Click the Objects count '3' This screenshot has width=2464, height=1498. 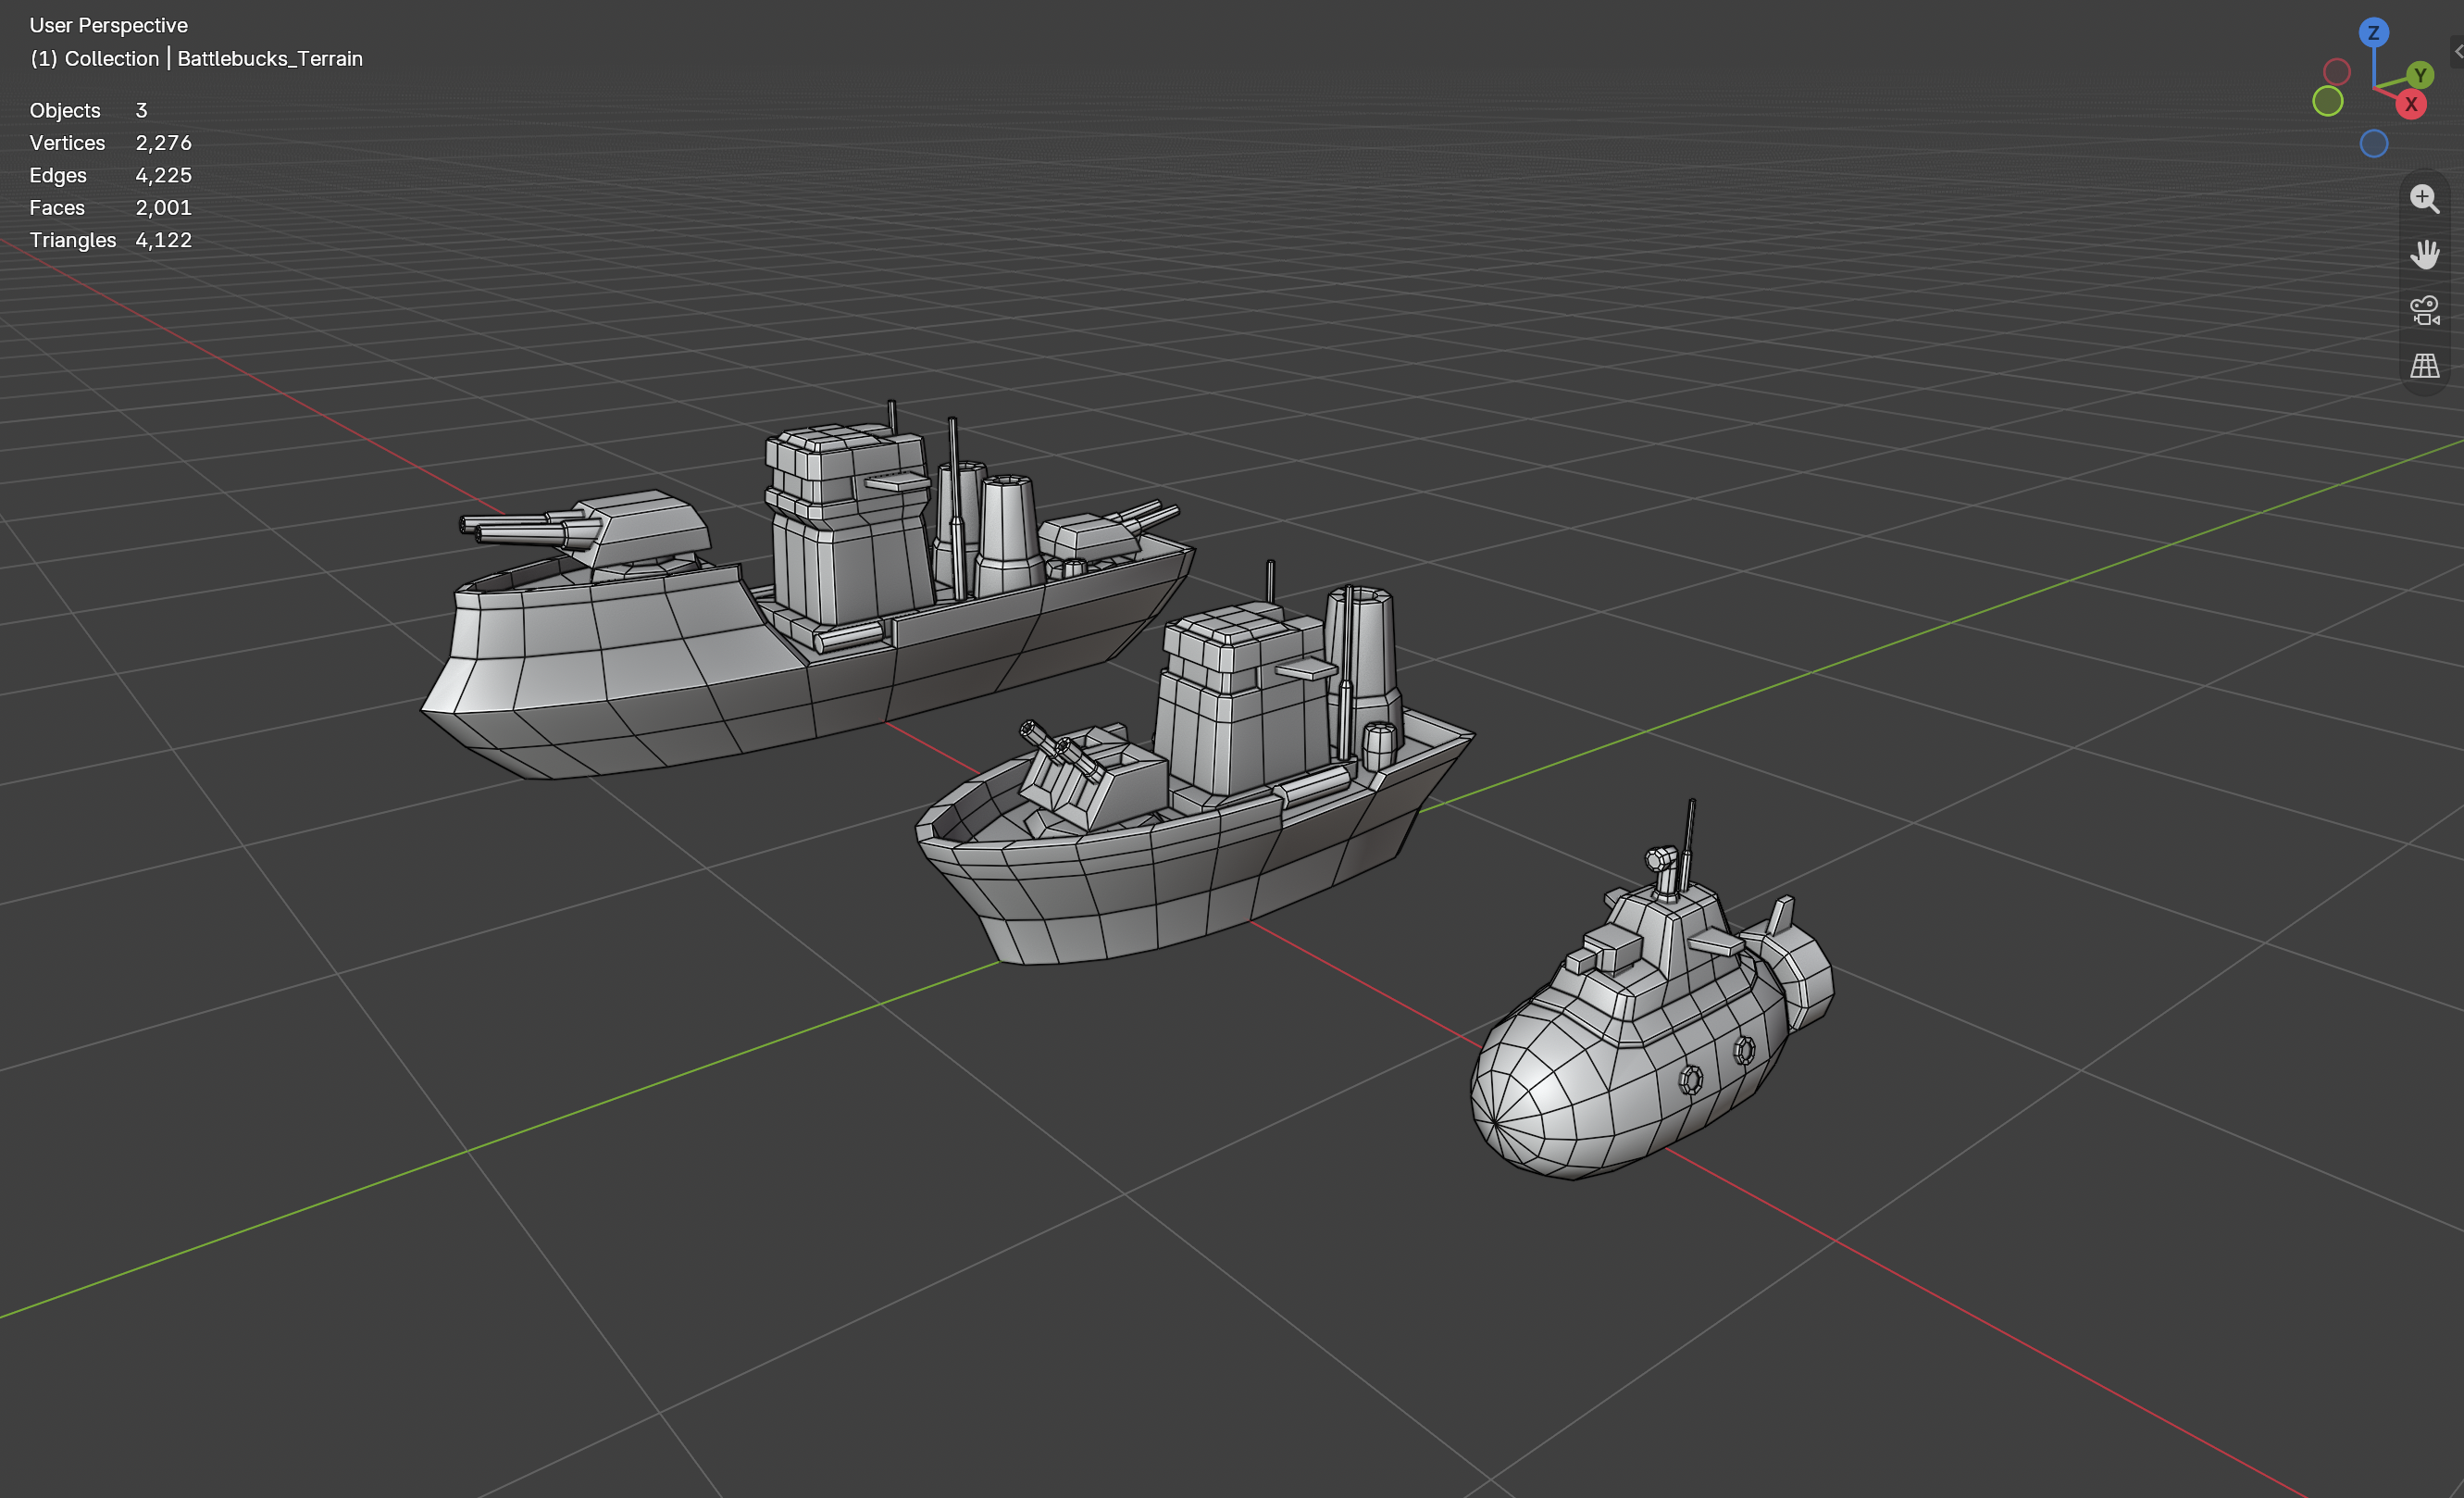(x=141, y=110)
